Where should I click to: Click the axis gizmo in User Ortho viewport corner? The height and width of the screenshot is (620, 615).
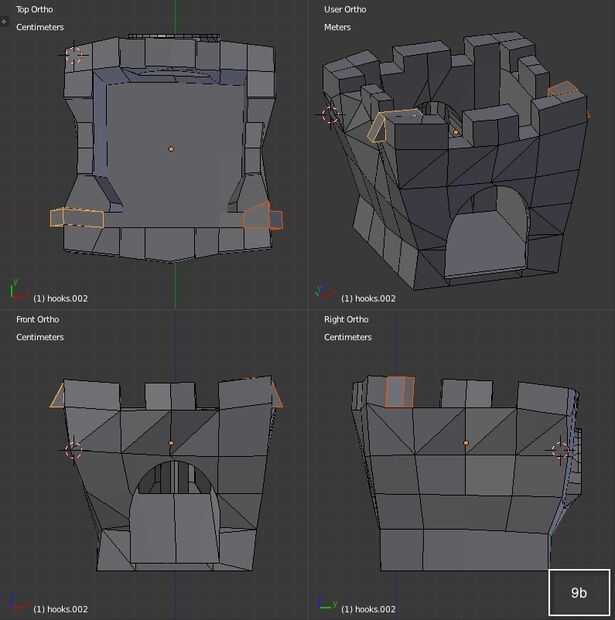pos(325,291)
